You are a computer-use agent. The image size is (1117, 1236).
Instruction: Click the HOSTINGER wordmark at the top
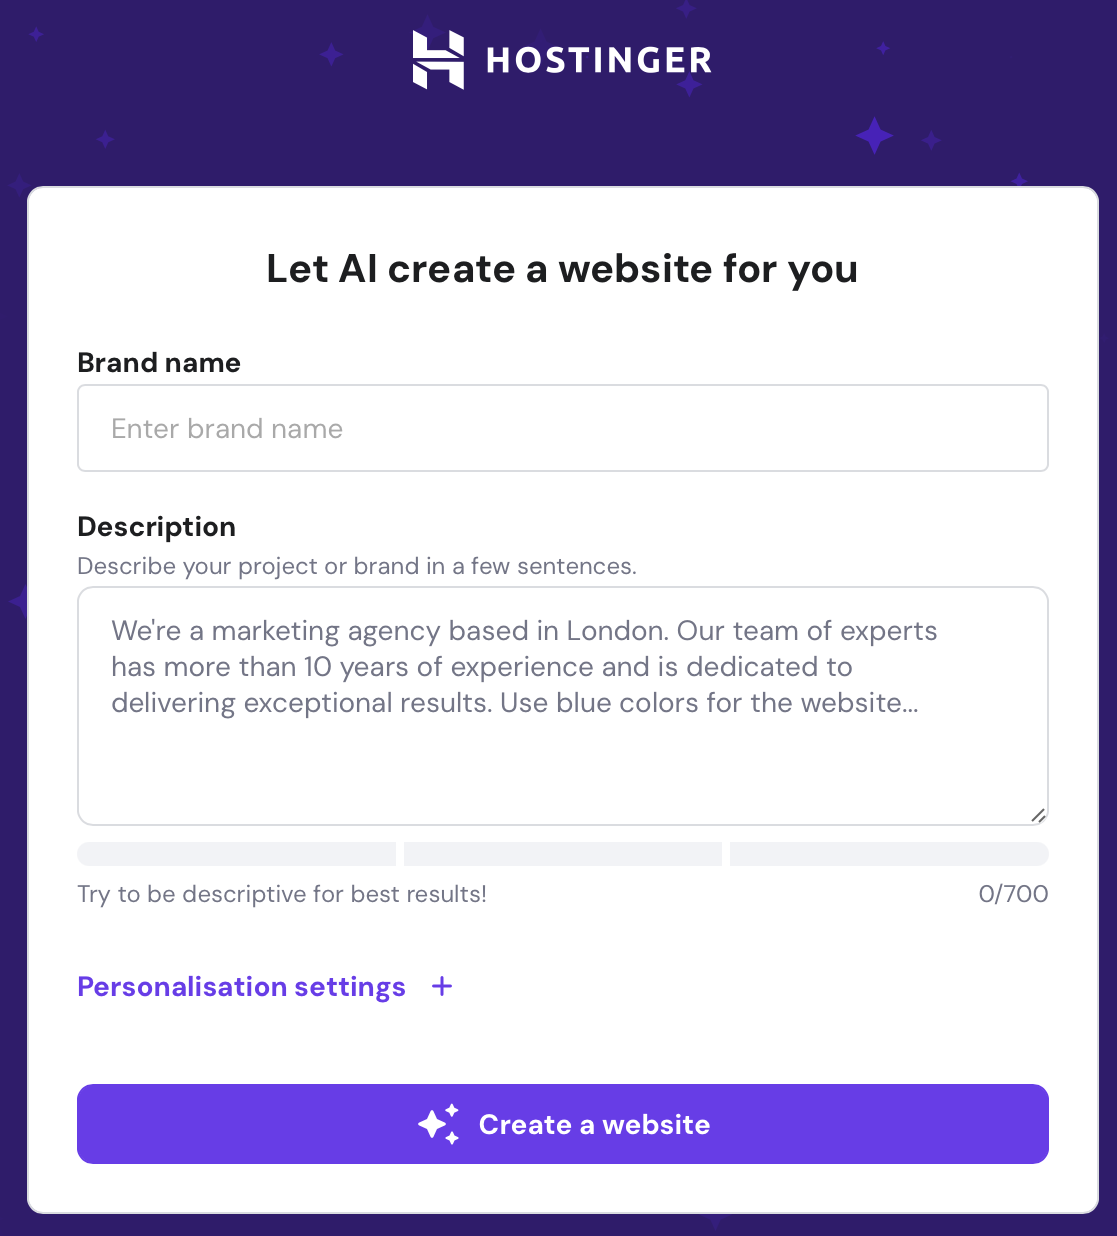[x=598, y=60]
